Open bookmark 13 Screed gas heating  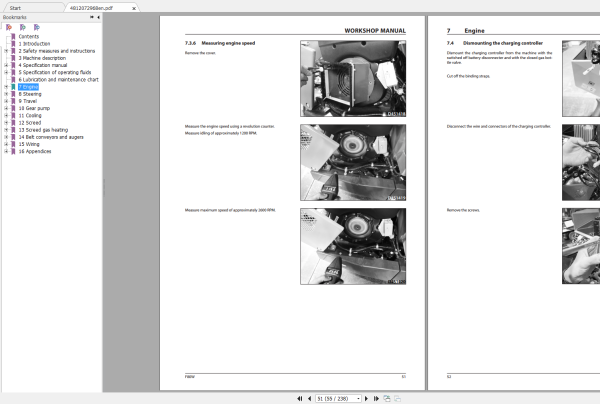(43, 130)
